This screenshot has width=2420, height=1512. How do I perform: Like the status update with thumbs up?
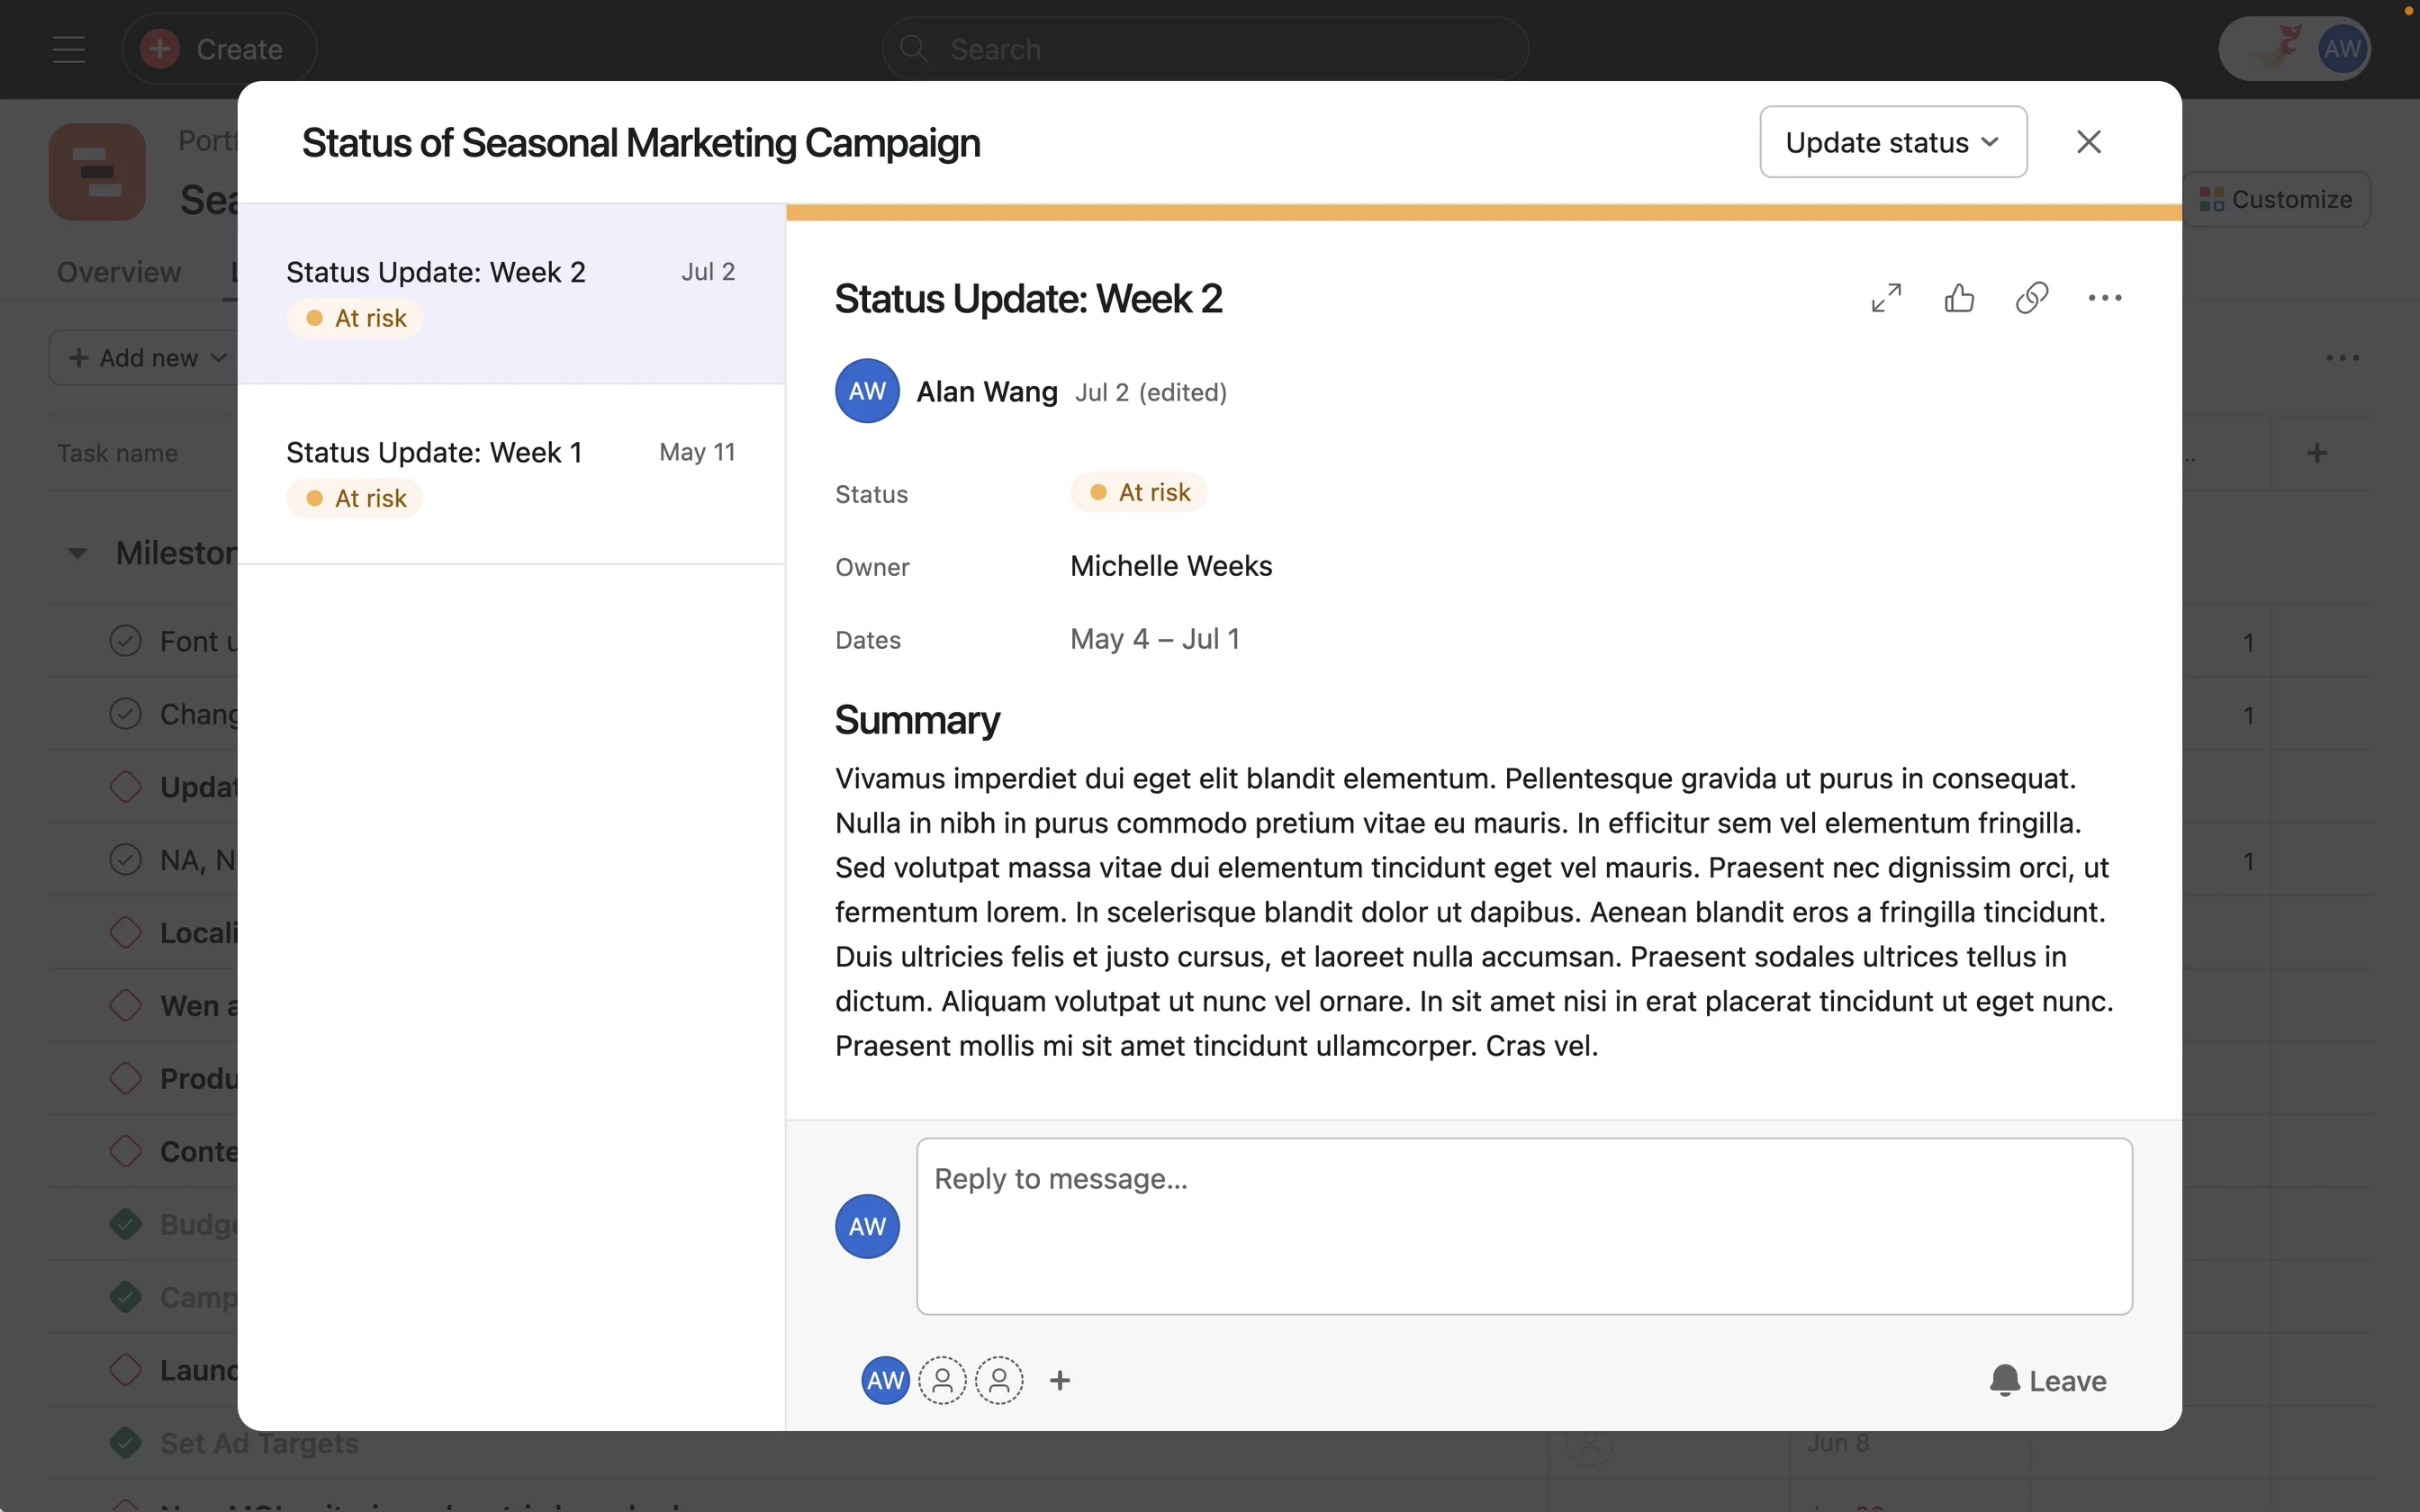(x=1958, y=297)
